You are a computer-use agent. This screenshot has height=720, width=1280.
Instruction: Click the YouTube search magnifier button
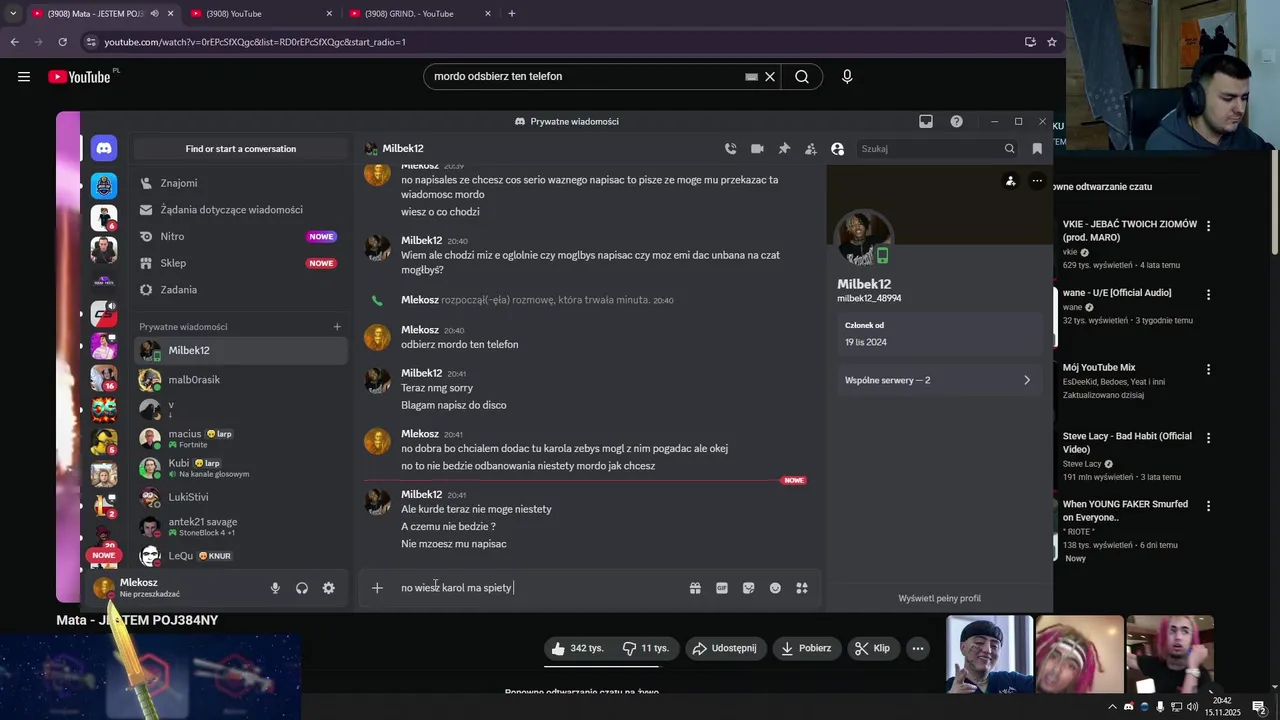click(802, 77)
